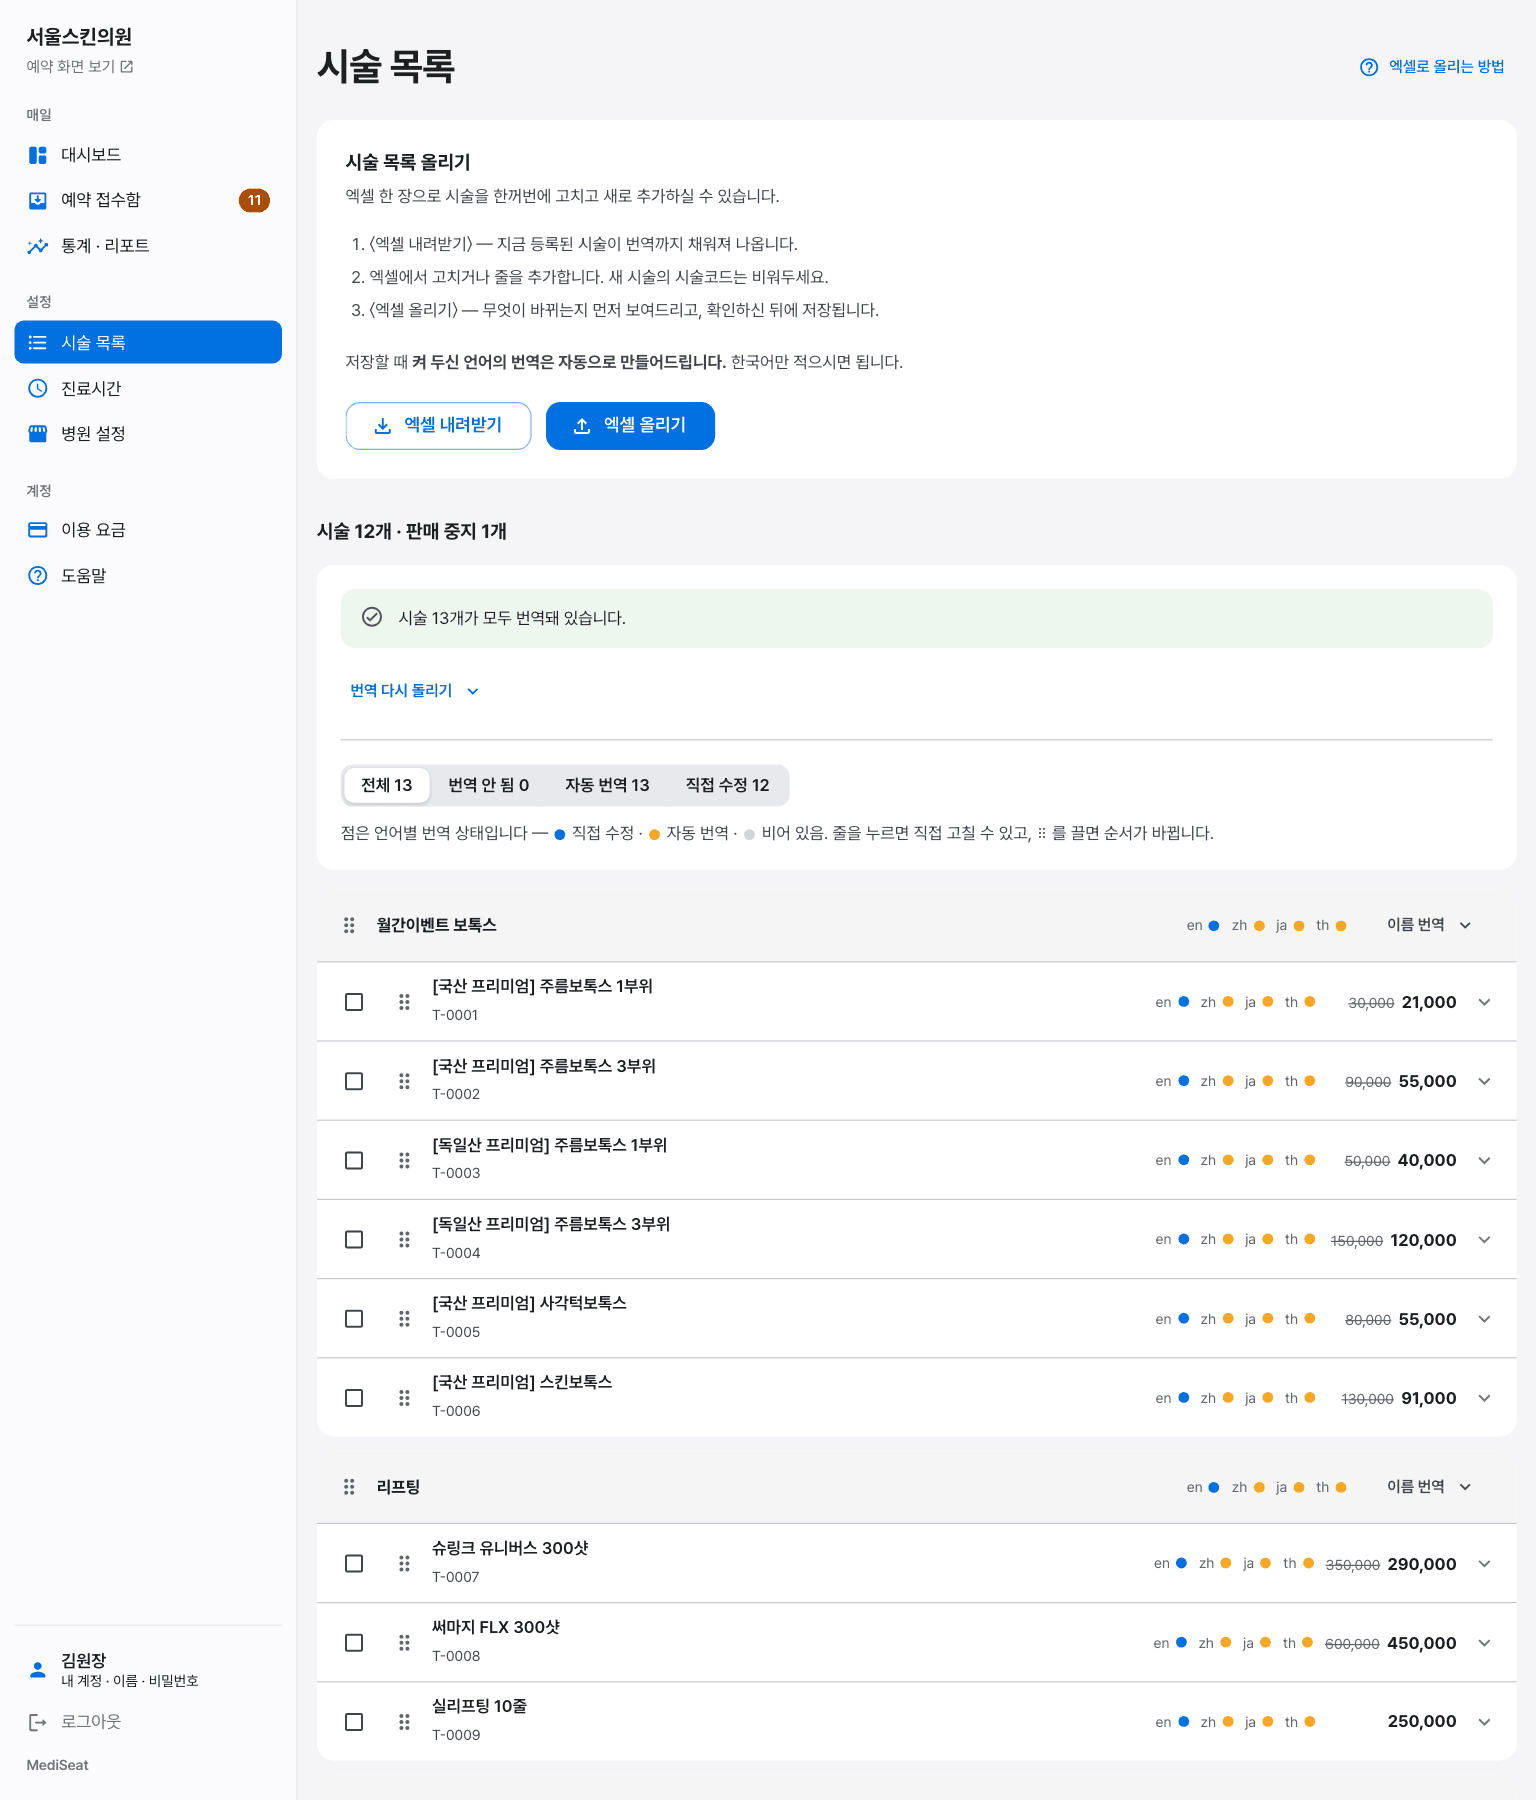This screenshot has height=1800, width=1536.
Task: Switch to the 번역 안 됨 0 tab
Action: (x=489, y=785)
